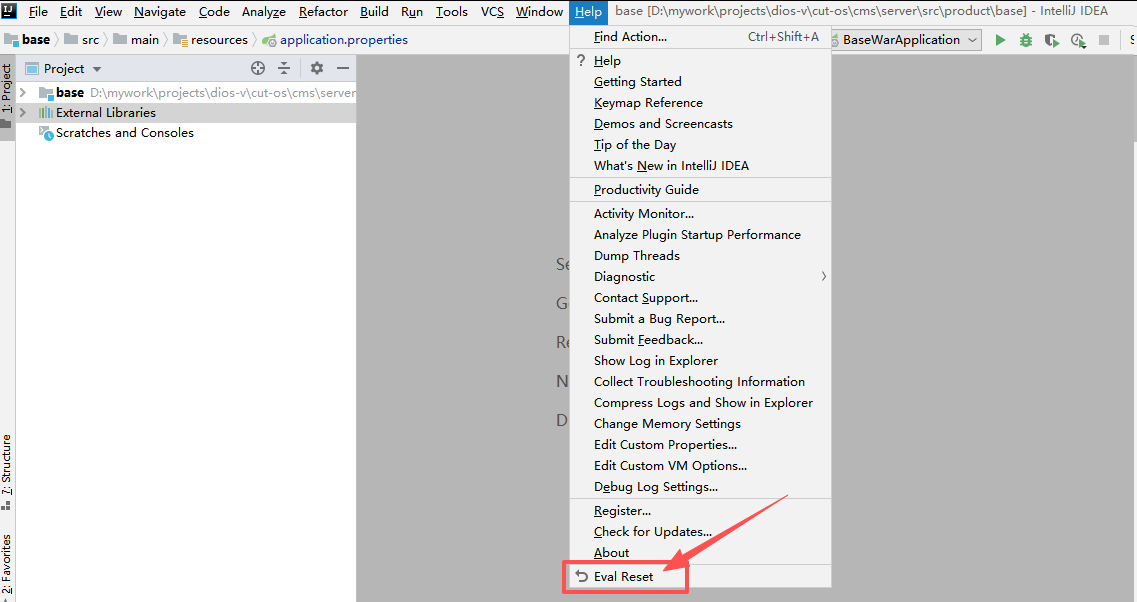Select Submit Feedback... entry
The height and width of the screenshot is (602, 1137).
pos(700,340)
